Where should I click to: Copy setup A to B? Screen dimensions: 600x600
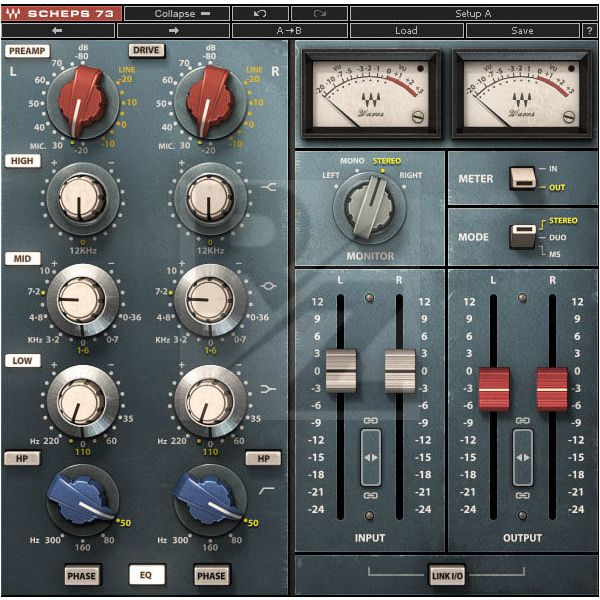coord(290,30)
